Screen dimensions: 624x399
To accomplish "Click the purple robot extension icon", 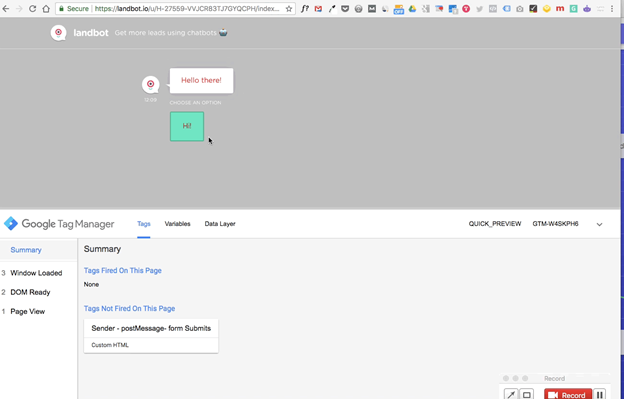I will pos(587,9).
